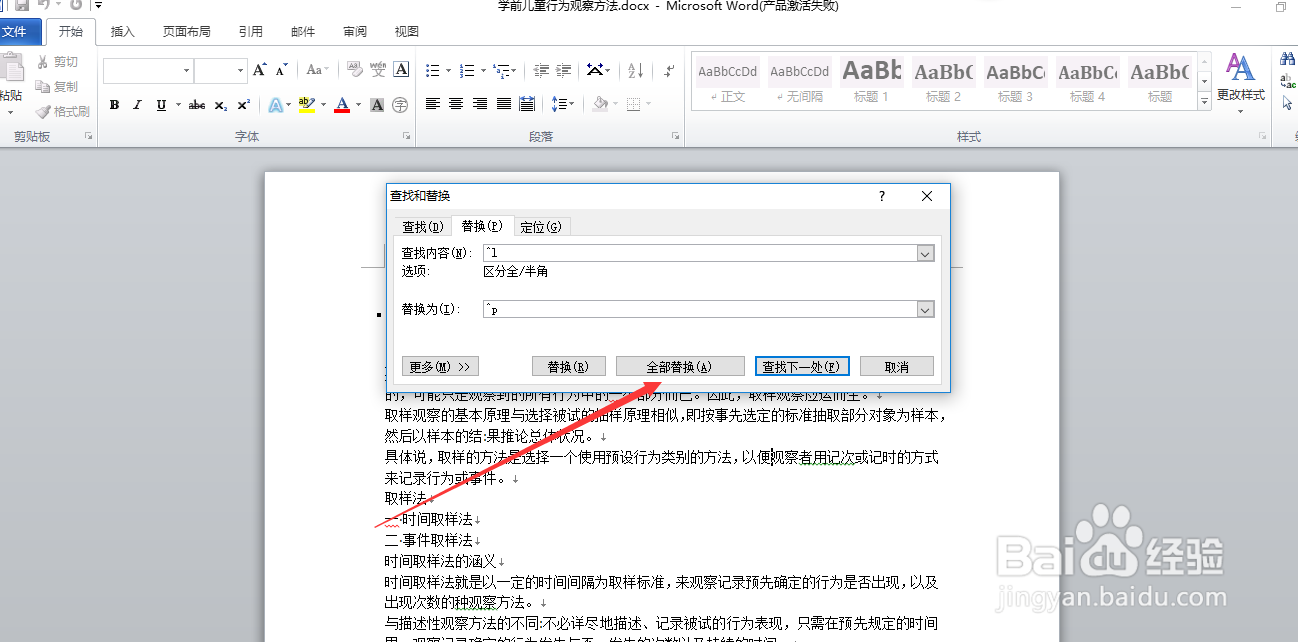Screen dimensions: 1298x642
Task: Switch to the Review (审阅) tab
Action: tap(355, 32)
